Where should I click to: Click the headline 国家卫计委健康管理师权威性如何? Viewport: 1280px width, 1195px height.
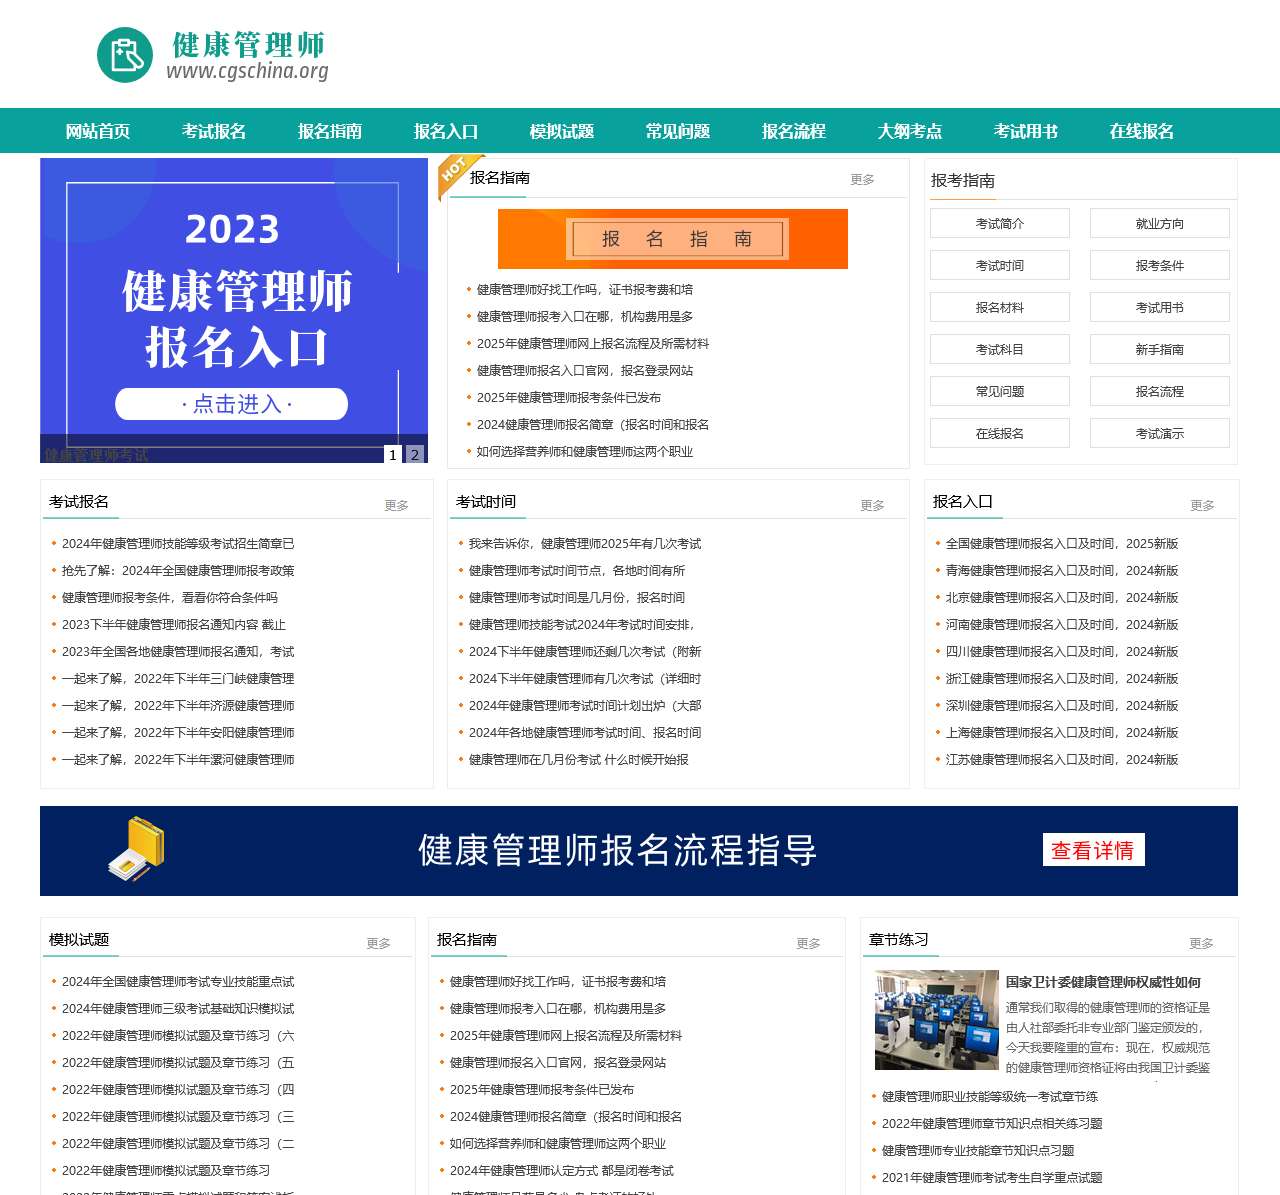pos(1104,982)
